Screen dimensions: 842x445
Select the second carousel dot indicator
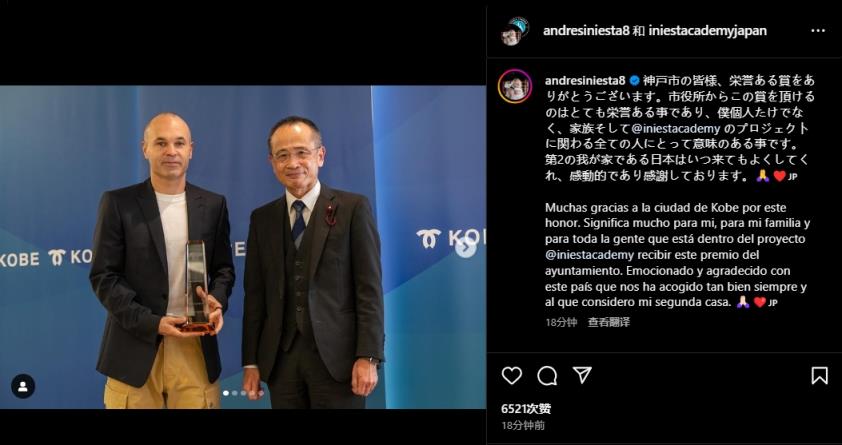tap(235, 393)
